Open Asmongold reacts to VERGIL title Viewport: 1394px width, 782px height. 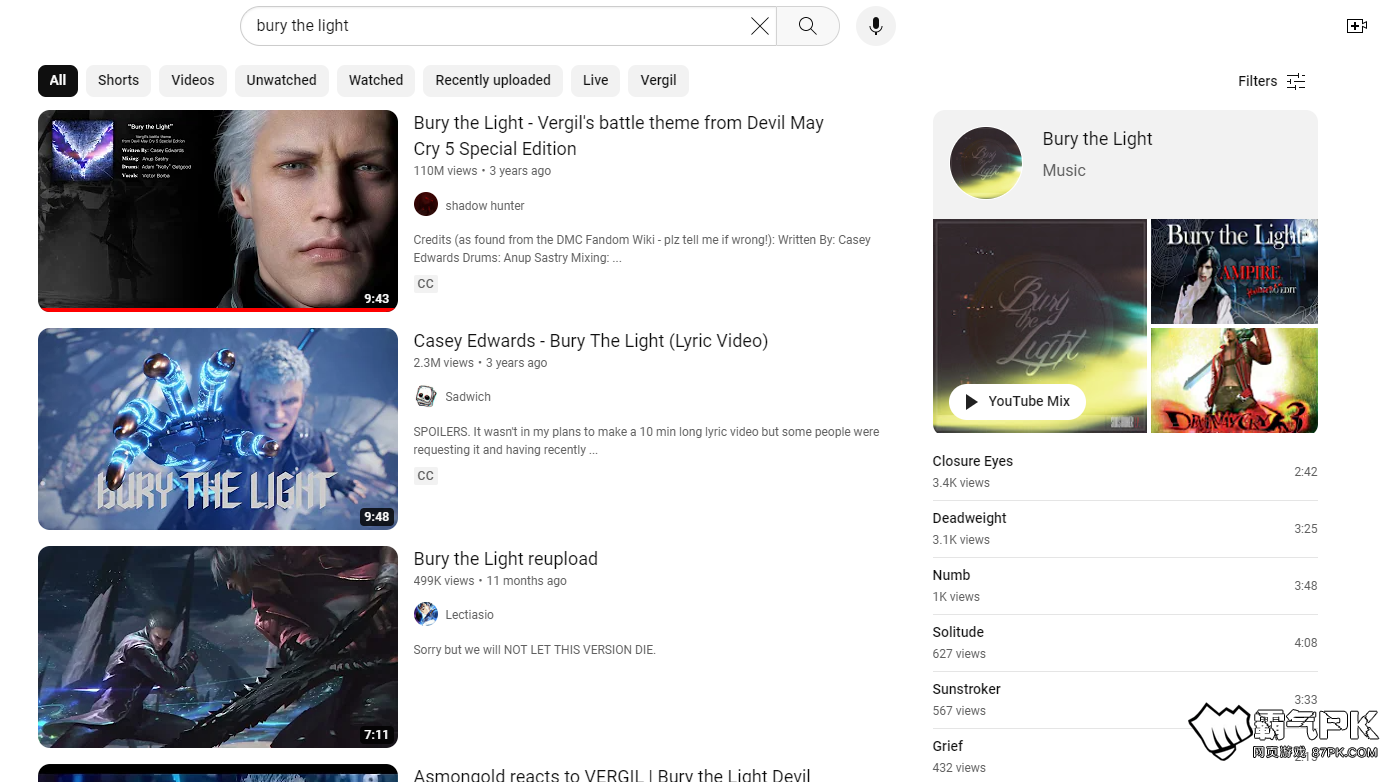click(x=612, y=774)
